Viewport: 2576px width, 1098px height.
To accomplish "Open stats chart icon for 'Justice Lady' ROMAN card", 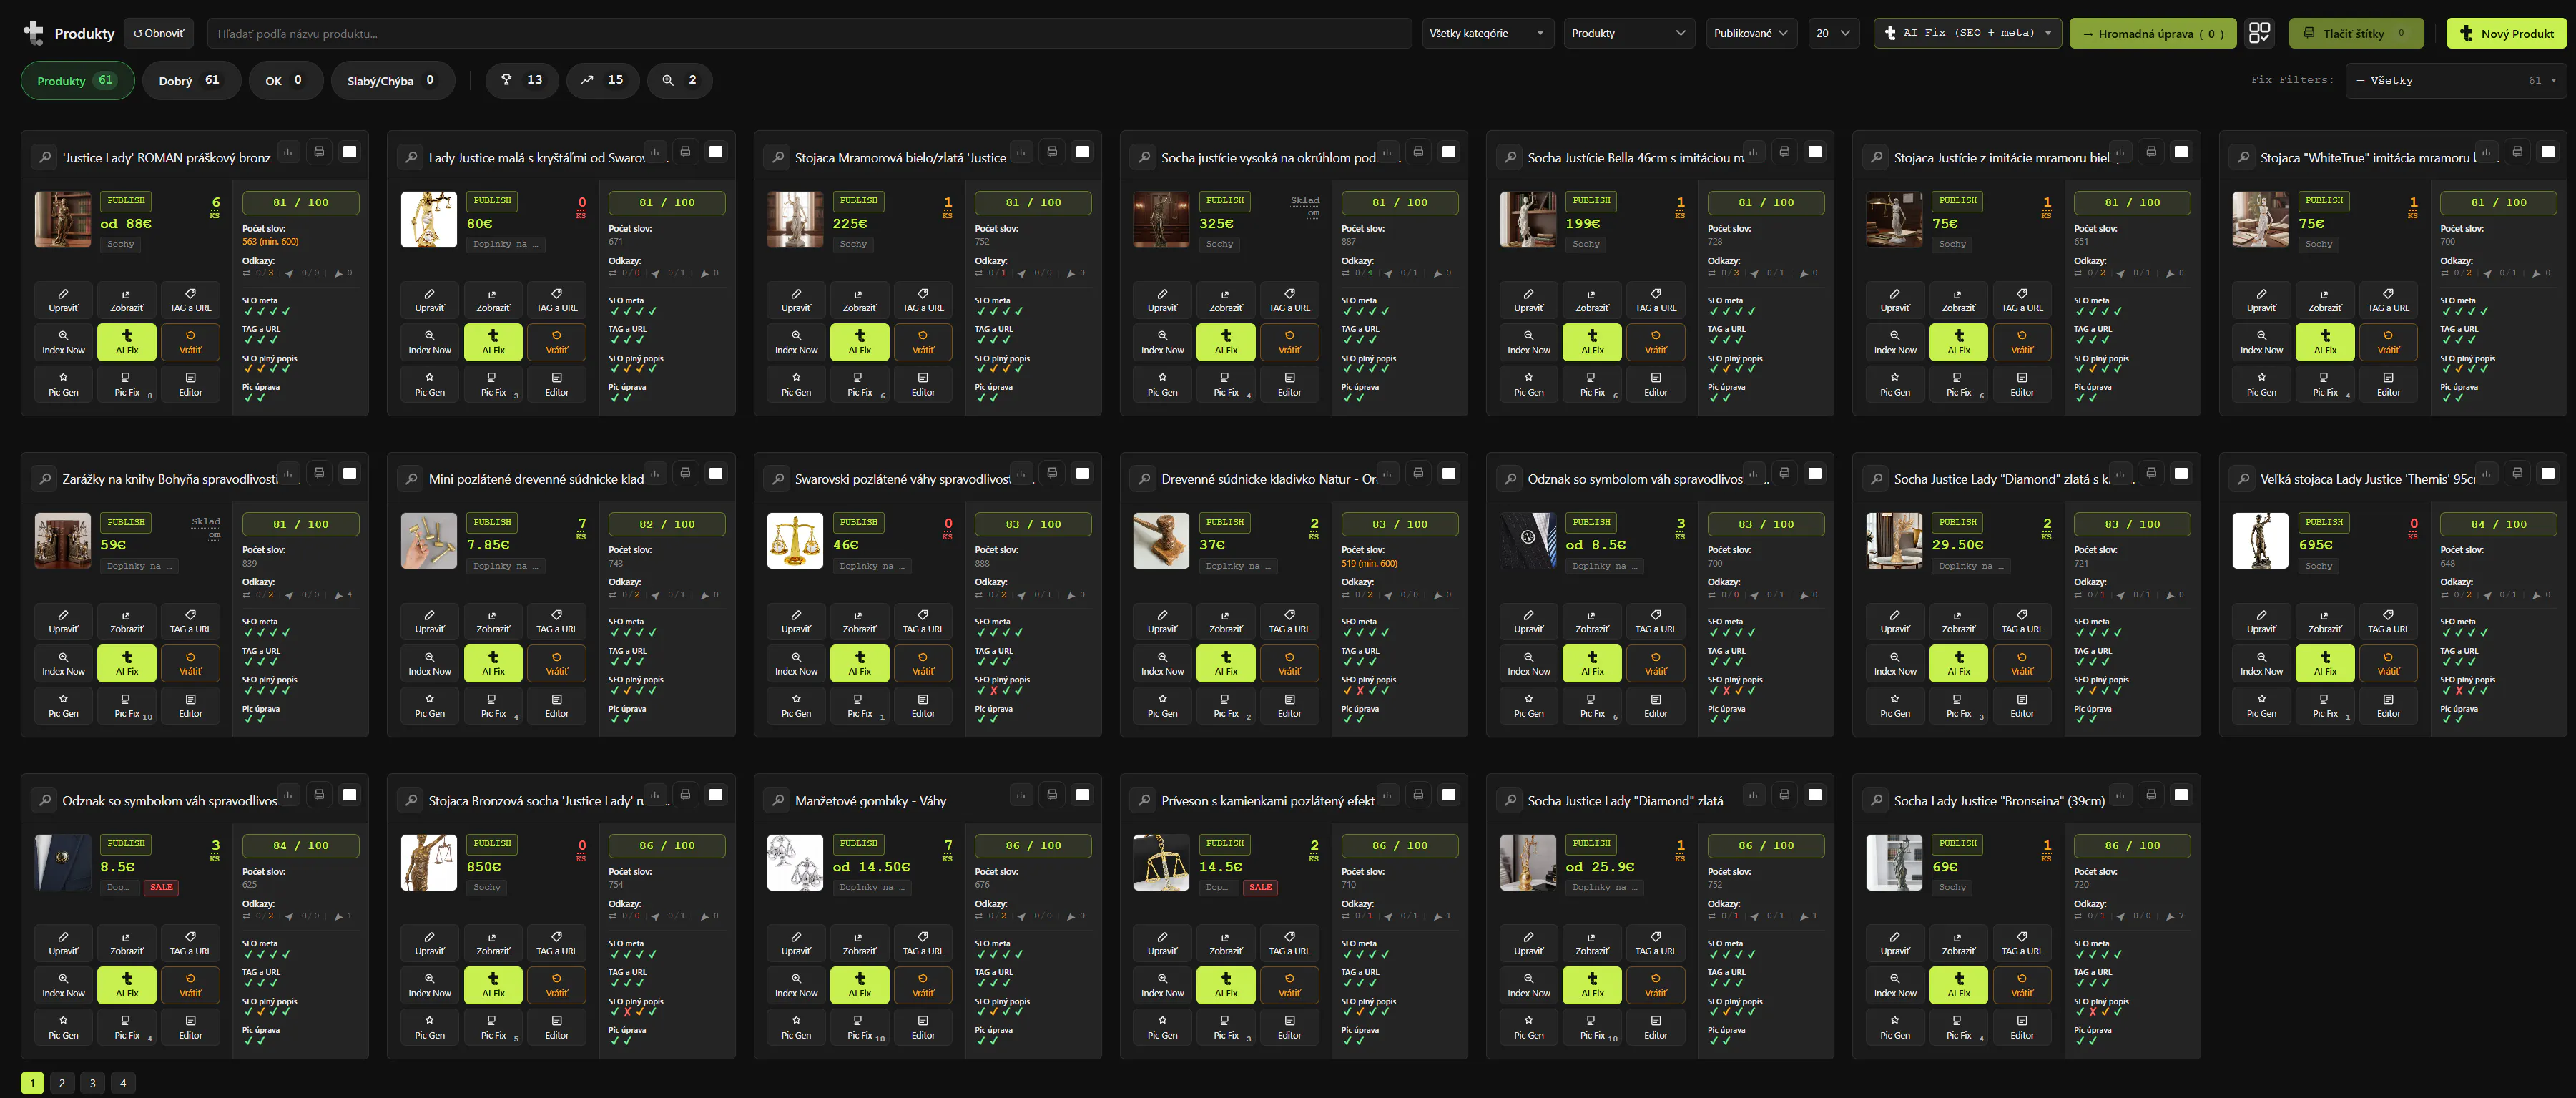I will point(288,152).
